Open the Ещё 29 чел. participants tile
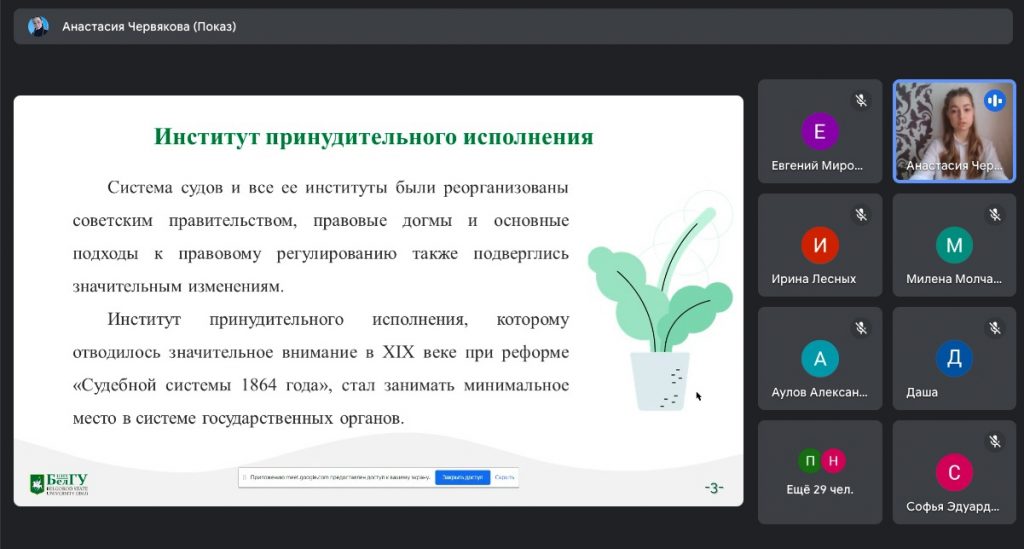The height and width of the screenshot is (549, 1024). pos(820,472)
